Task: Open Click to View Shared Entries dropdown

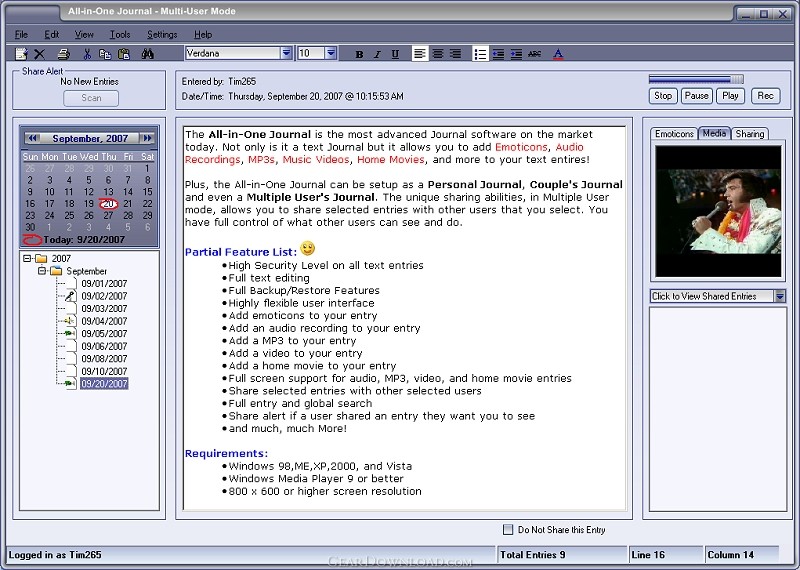Action: click(780, 296)
